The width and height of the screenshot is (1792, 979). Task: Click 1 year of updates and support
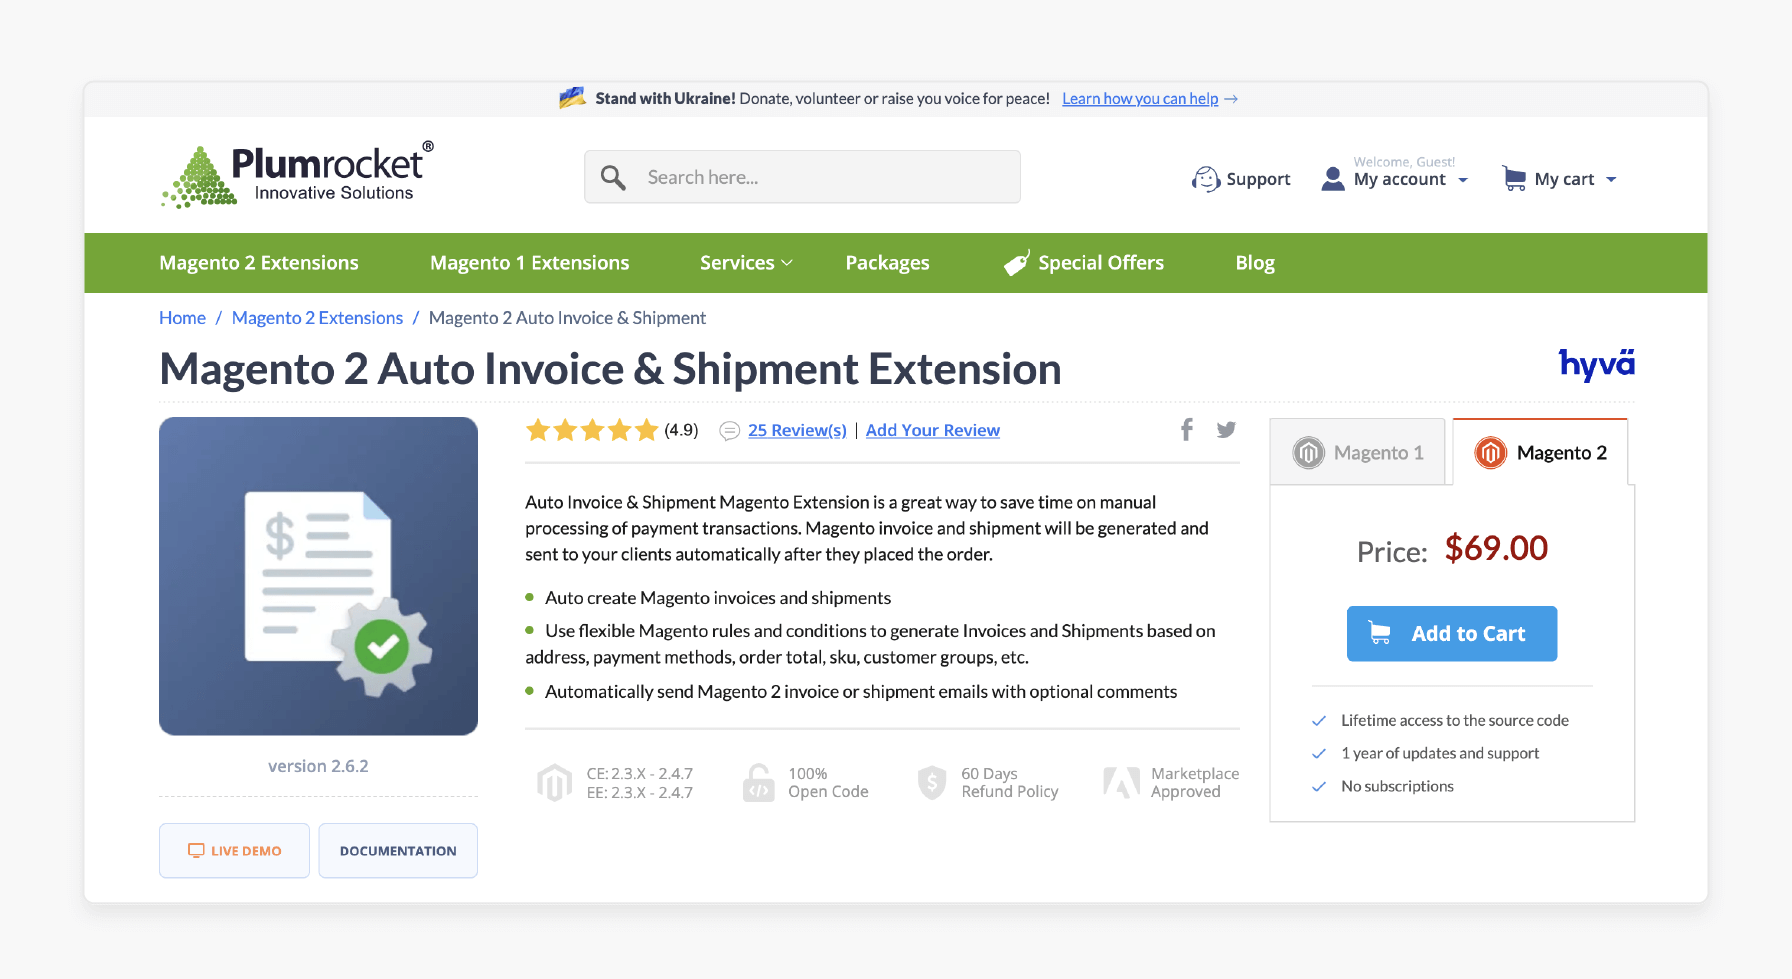pyautogui.click(x=1440, y=753)
